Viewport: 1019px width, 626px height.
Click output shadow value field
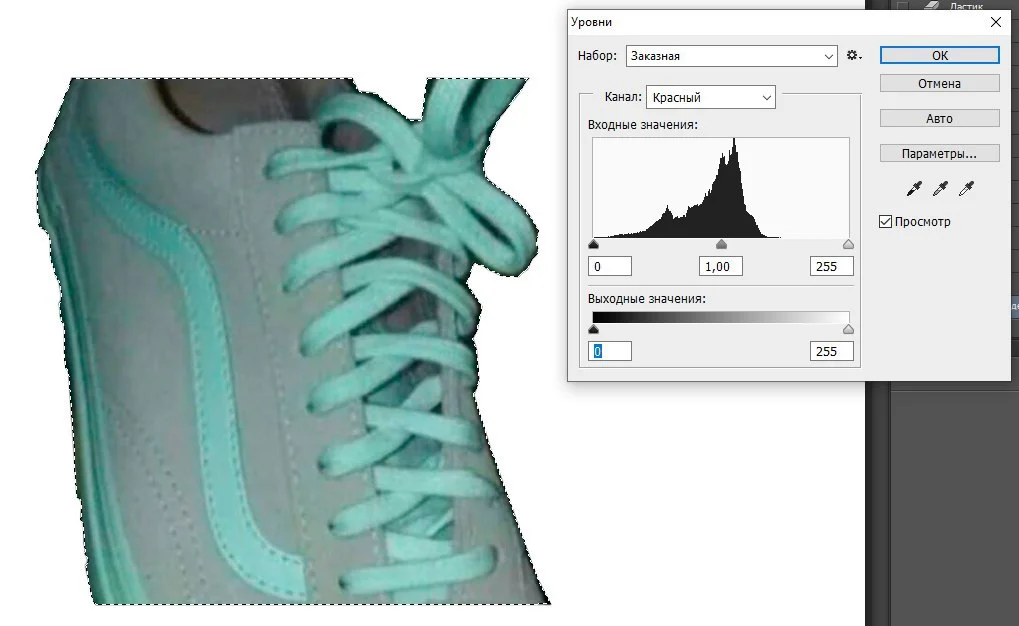click(610, 352)
